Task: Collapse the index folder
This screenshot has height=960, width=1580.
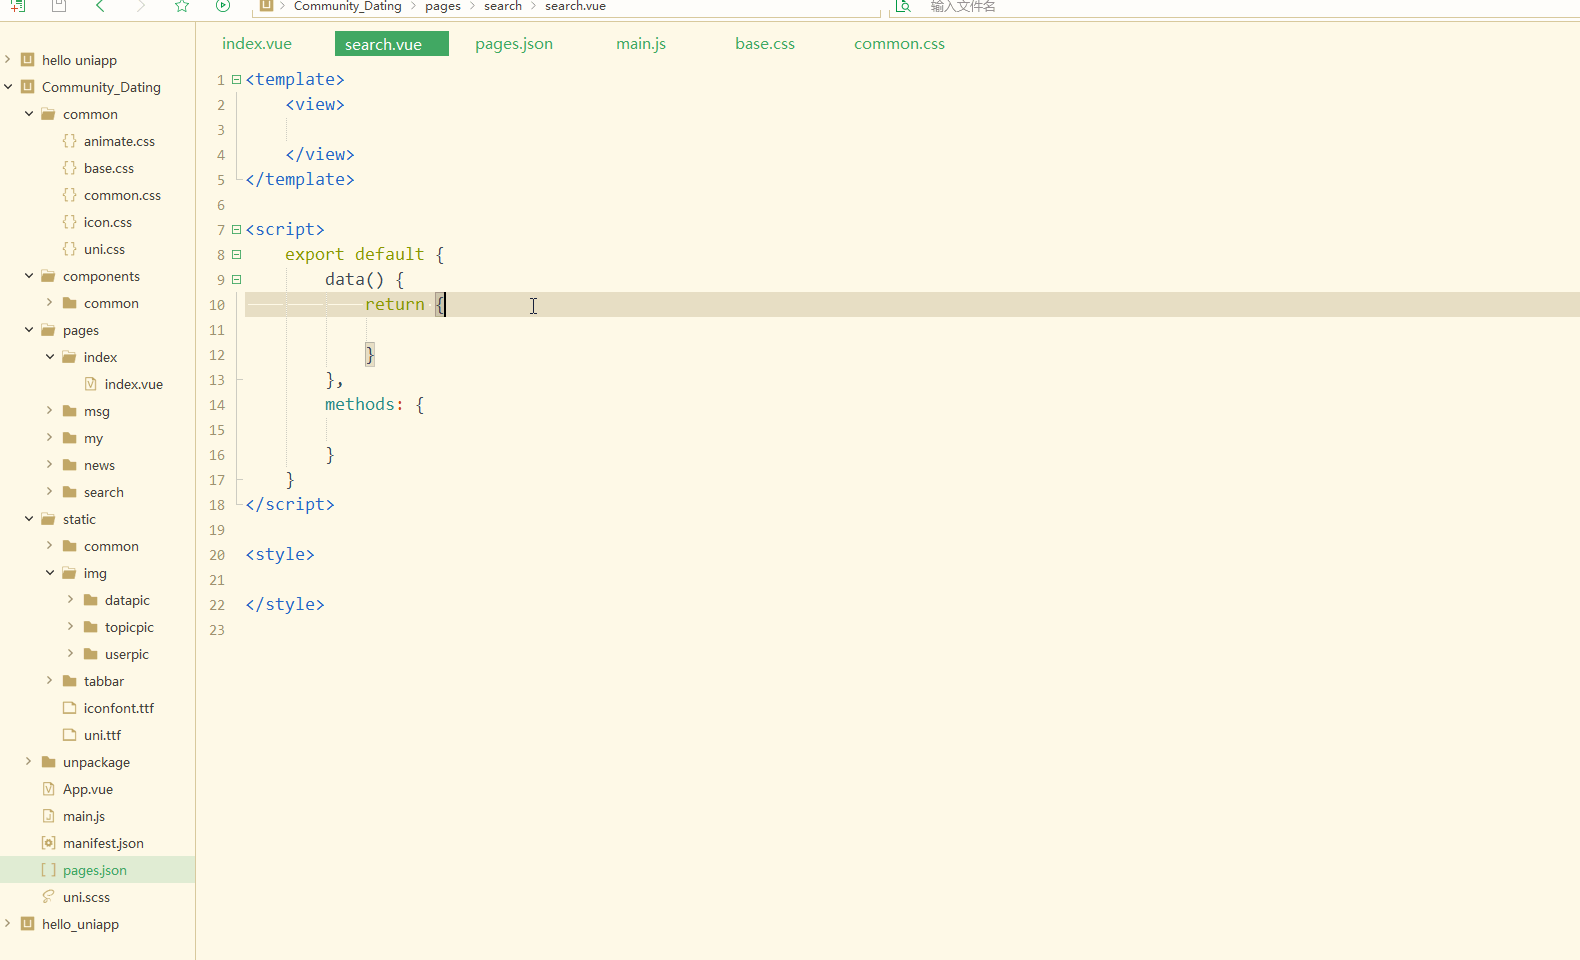Action: [x=50, y=357]
